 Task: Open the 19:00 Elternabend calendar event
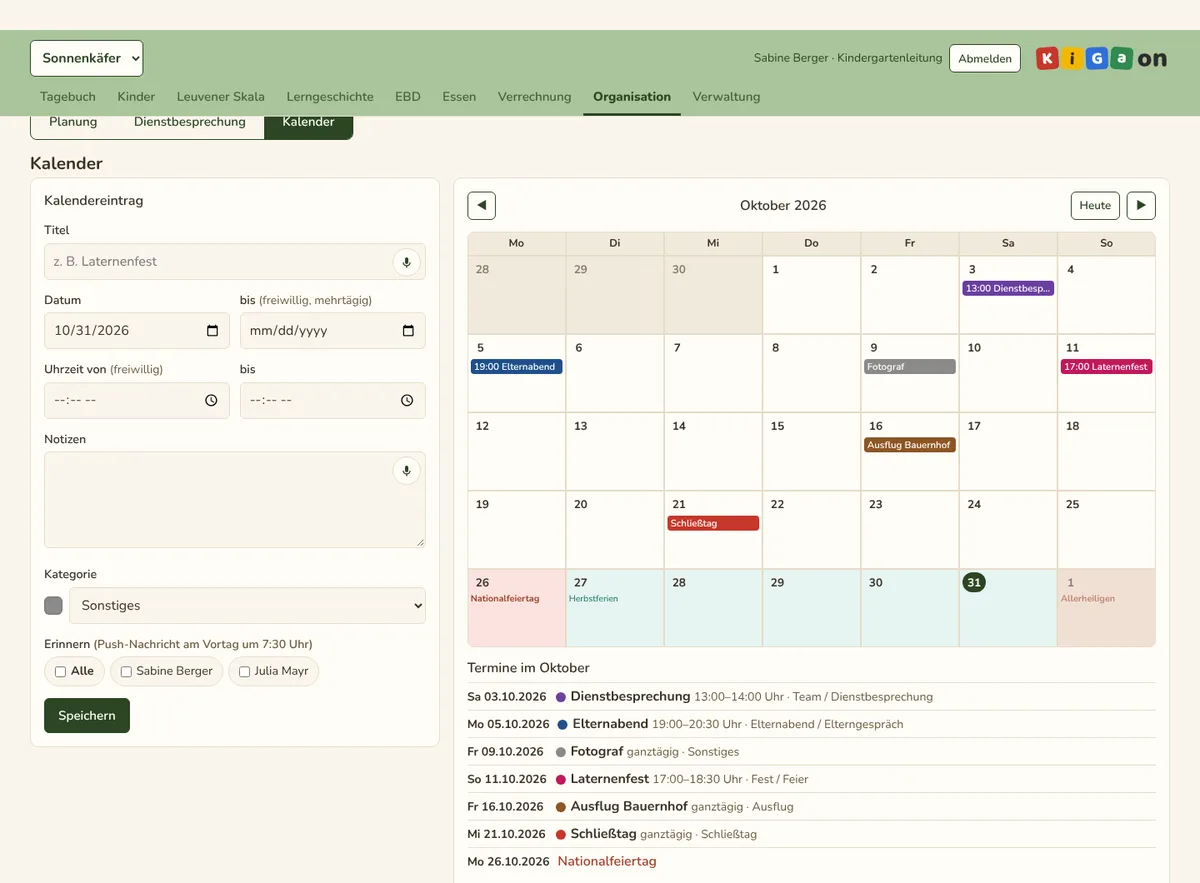(516, 367)
